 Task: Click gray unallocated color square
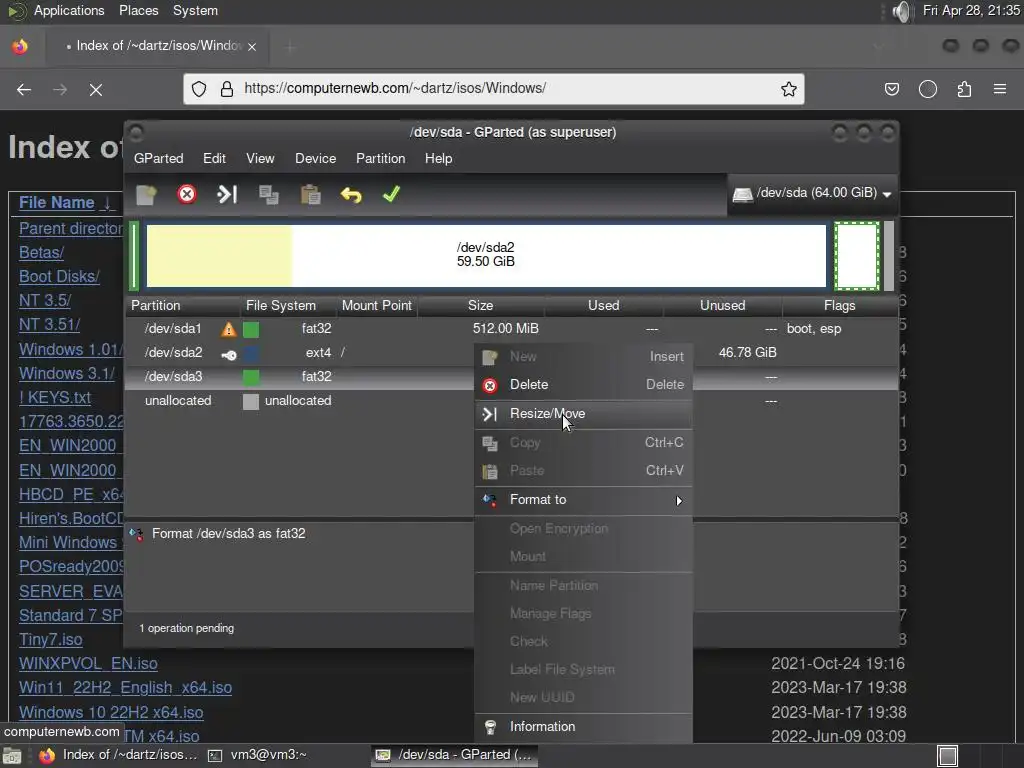click(x=251, y=402)
